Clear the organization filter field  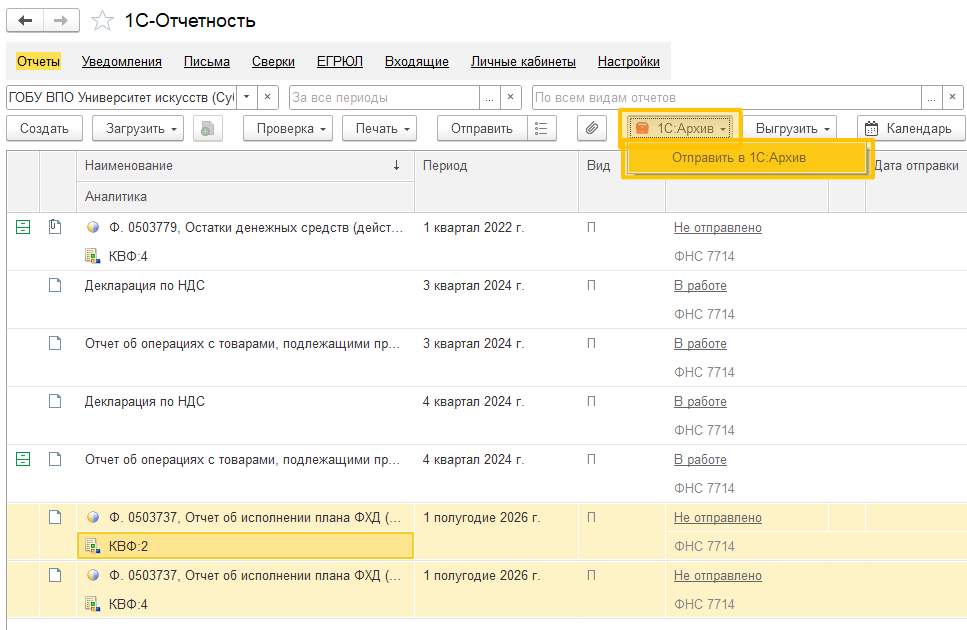[267, 97]
